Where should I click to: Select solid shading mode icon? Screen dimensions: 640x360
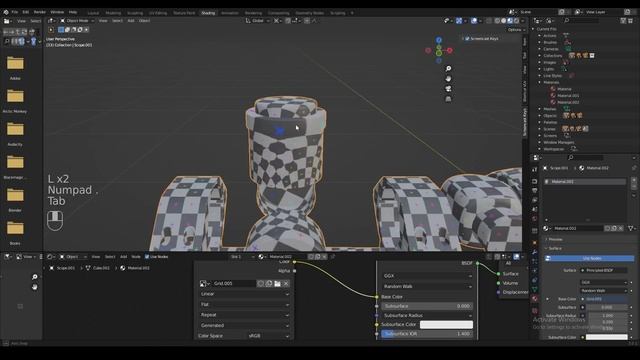[x=504, y=21]
